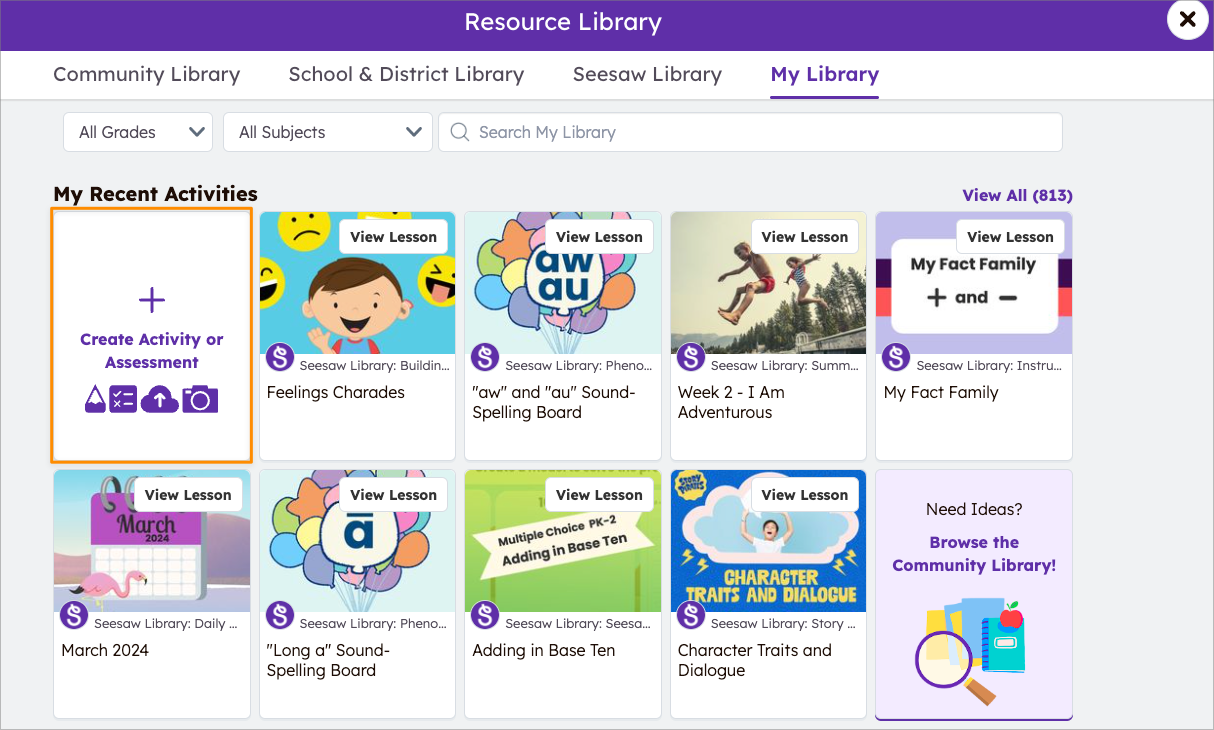Click View Lesson on Feelings Charades
The width and height of the screenshot is (1214, 730).
coord(393,236)
